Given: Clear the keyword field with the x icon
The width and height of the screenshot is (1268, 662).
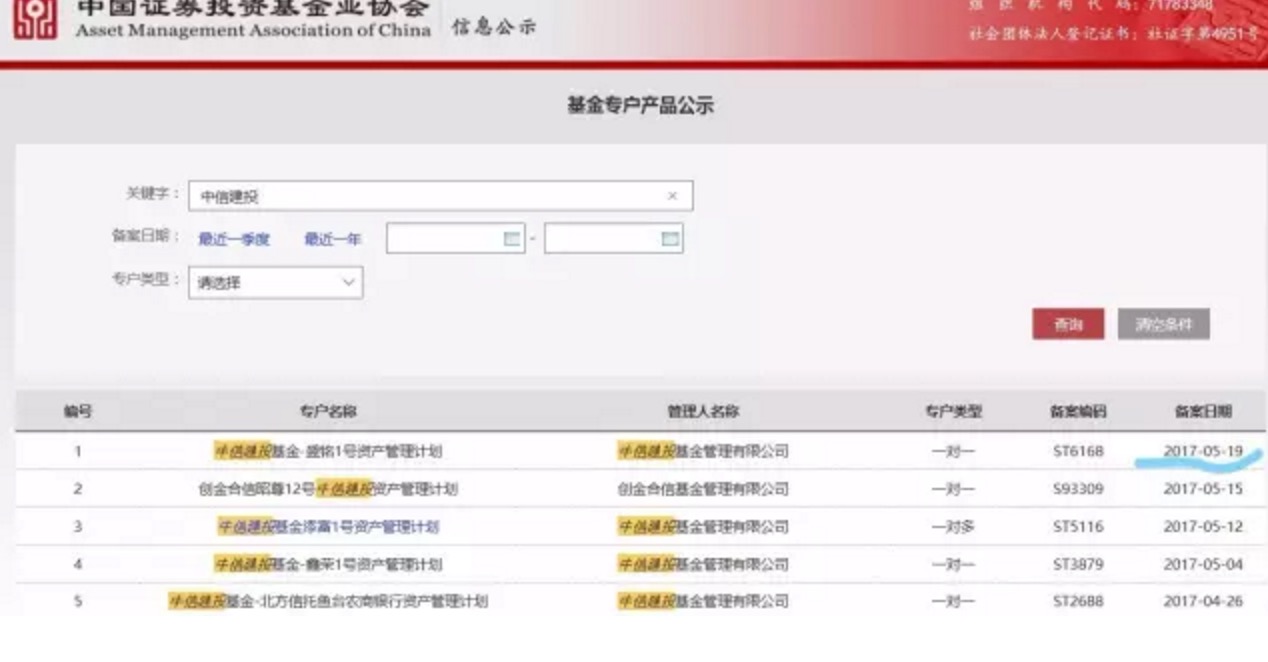Looking at the screenshot, I should (x=672, y=196).
